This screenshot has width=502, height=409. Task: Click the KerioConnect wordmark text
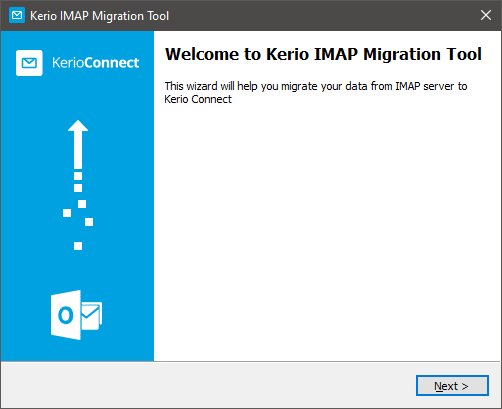pos(95,63)
